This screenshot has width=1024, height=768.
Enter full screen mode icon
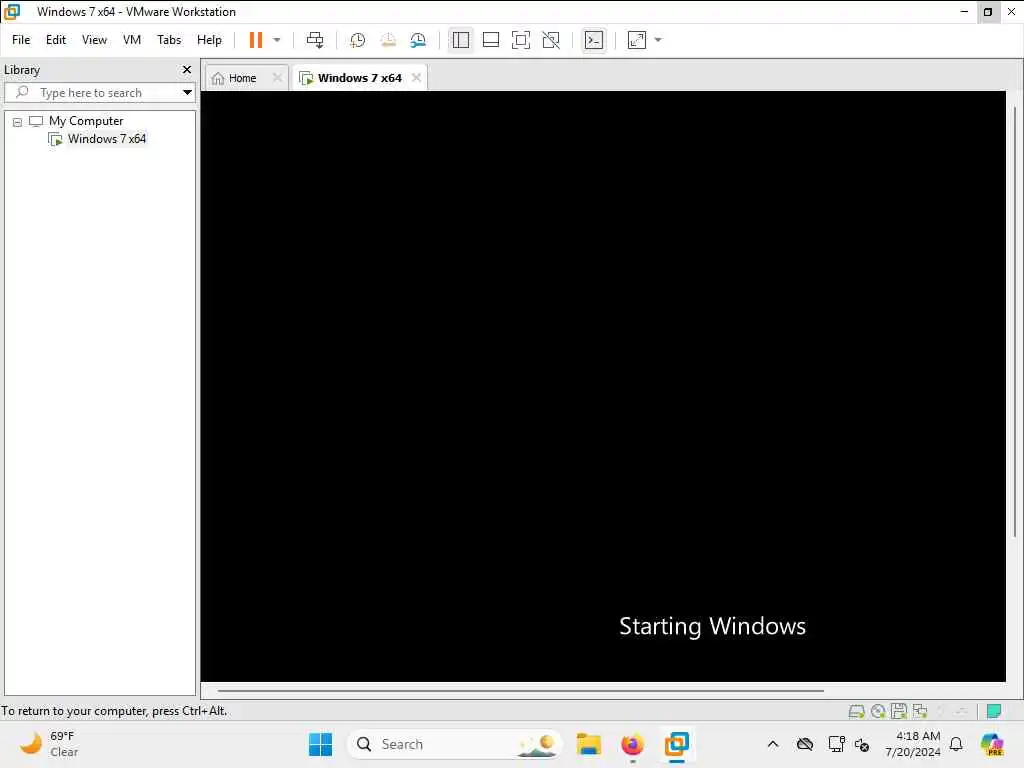pos(520,40)
